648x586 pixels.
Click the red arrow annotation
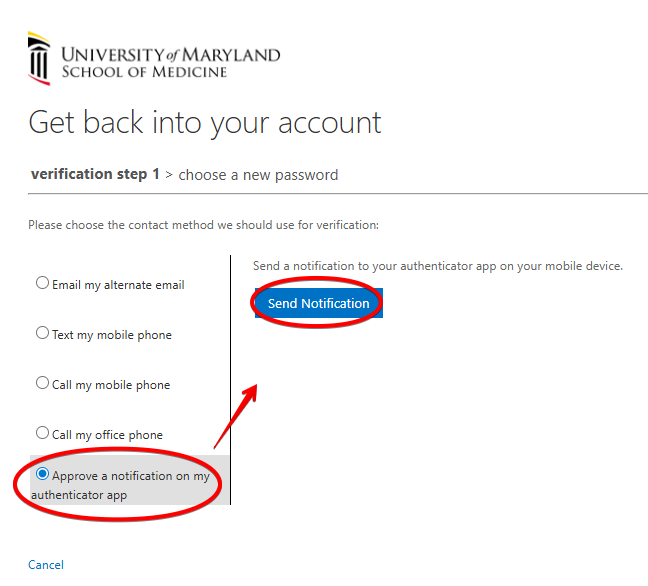pyautogui.click(x=235, y=413)
